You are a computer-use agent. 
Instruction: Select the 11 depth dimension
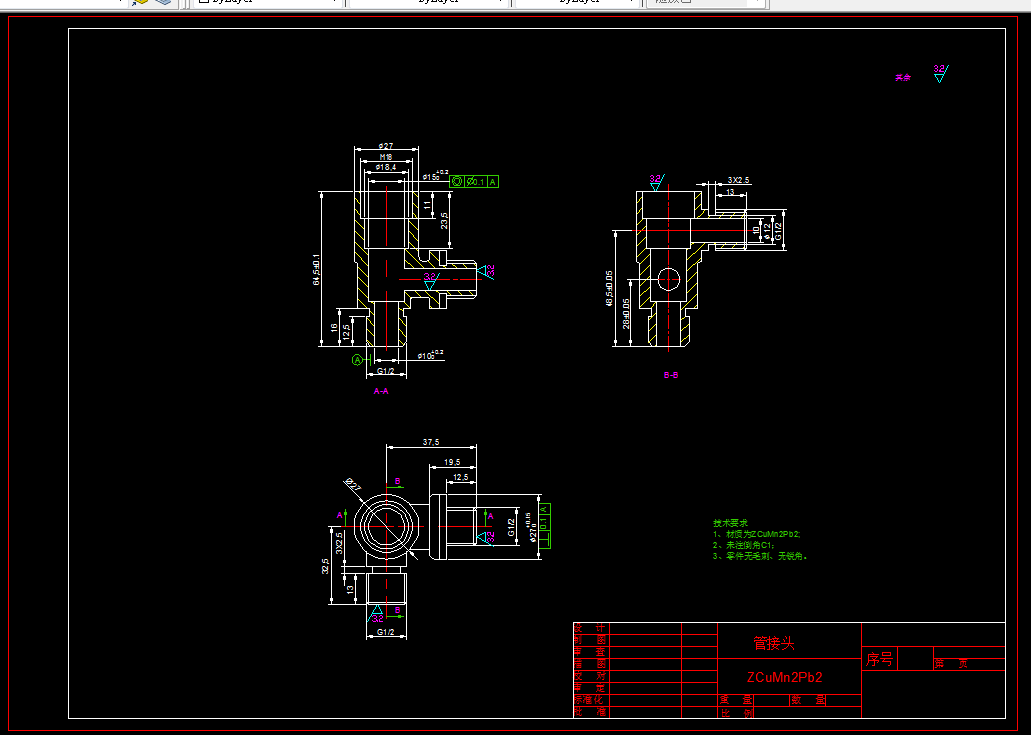click(x=428, y=206)
